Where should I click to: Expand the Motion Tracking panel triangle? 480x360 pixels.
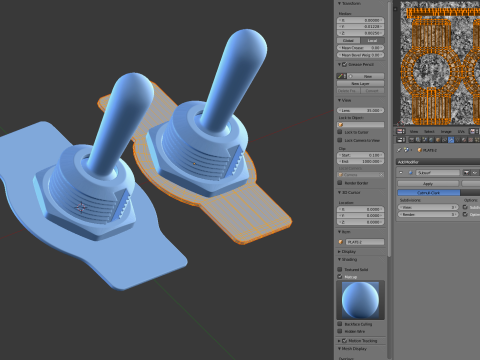tap(339, 341)
